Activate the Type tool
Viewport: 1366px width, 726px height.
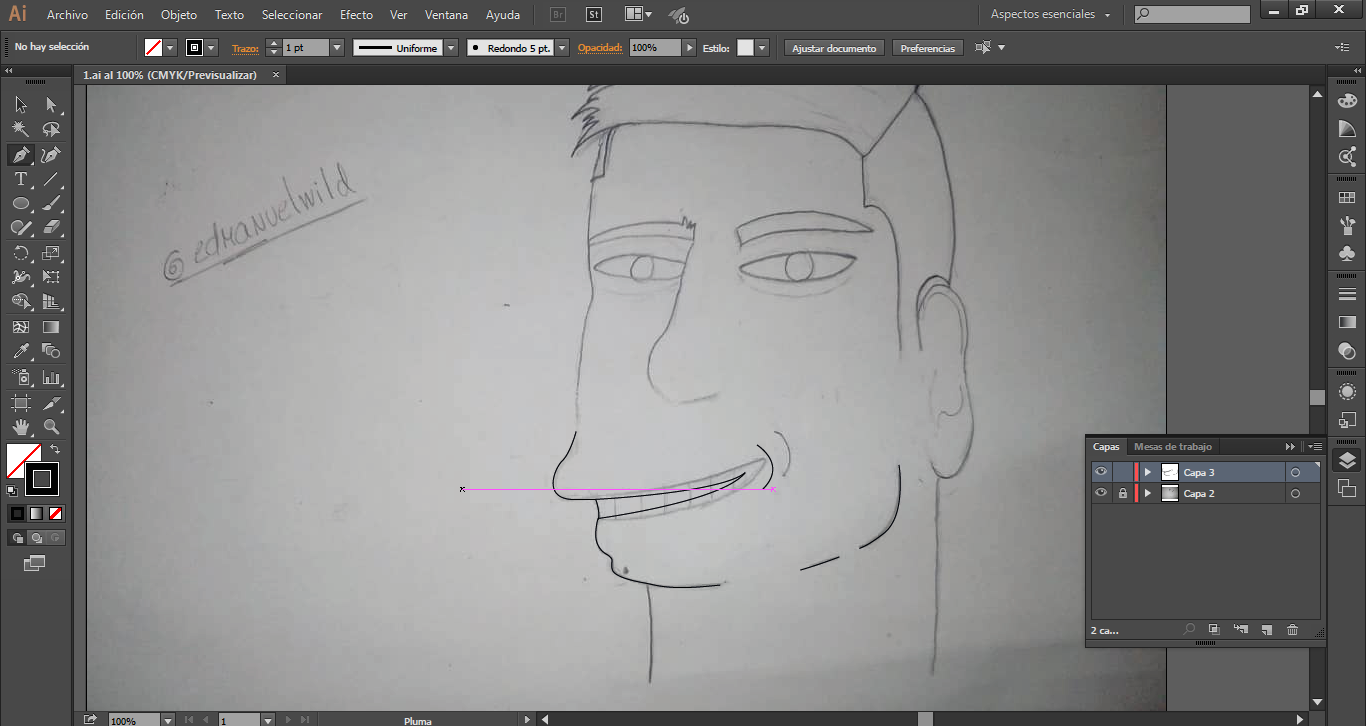pyautogui.click(x=21, y=179)
